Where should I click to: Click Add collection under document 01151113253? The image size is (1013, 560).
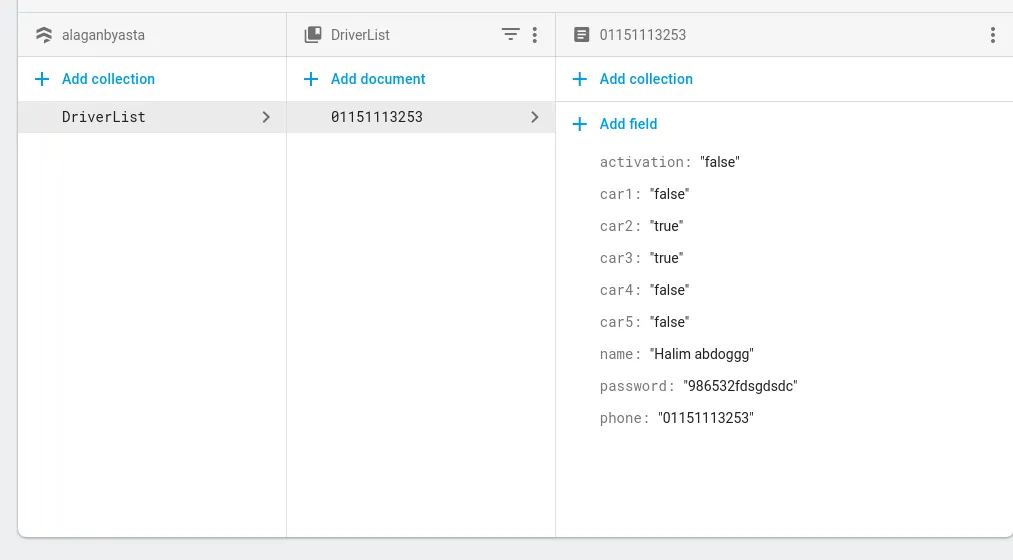click(x=645, y=79)
